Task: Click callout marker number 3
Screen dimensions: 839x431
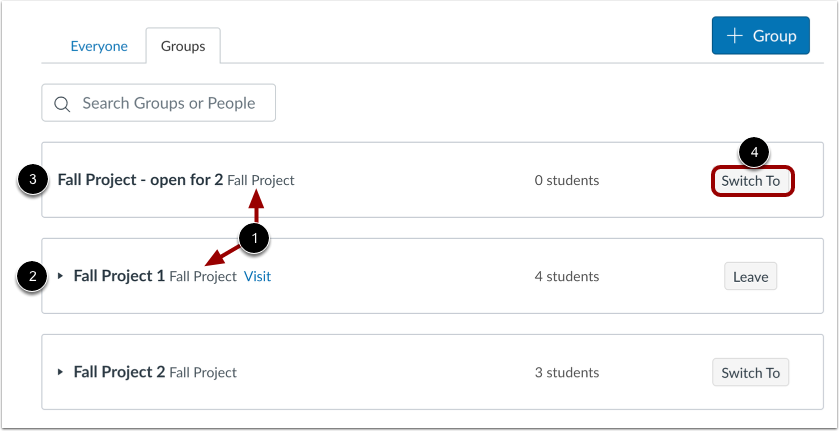Action: 34,181
